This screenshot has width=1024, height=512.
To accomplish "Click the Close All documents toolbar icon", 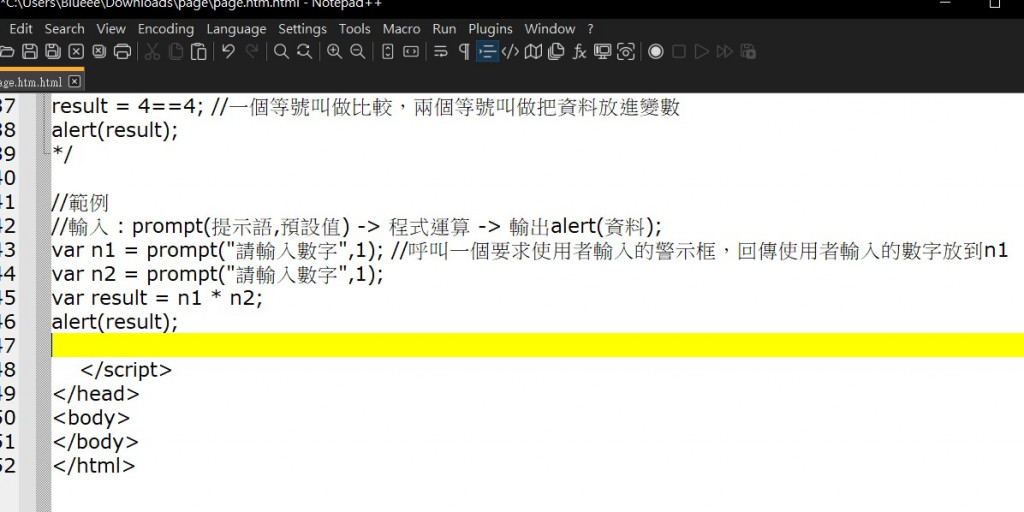I will [x=99, y=52].
